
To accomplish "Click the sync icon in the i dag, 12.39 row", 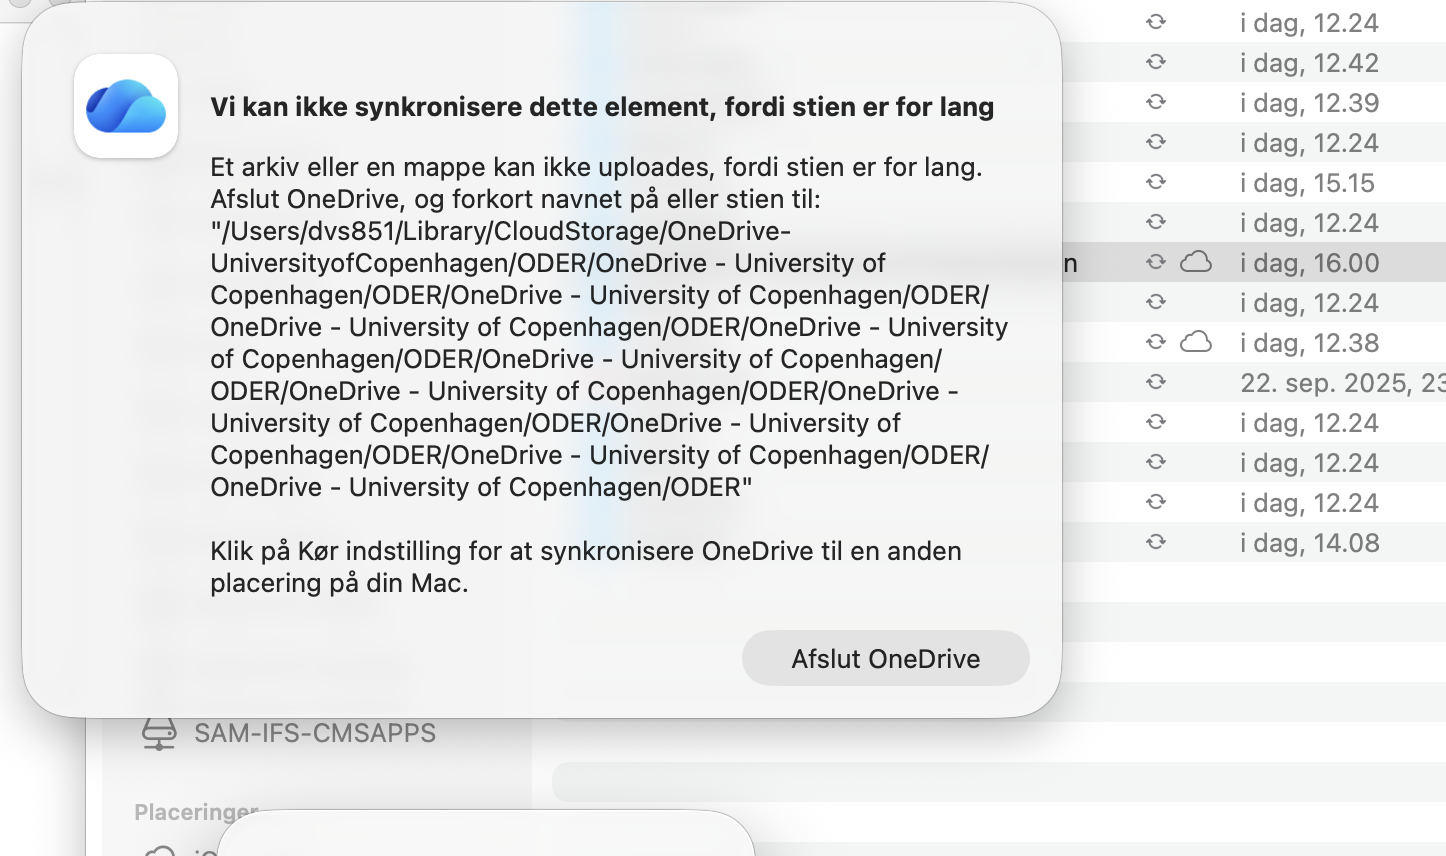I will [x=1156, y=102].
